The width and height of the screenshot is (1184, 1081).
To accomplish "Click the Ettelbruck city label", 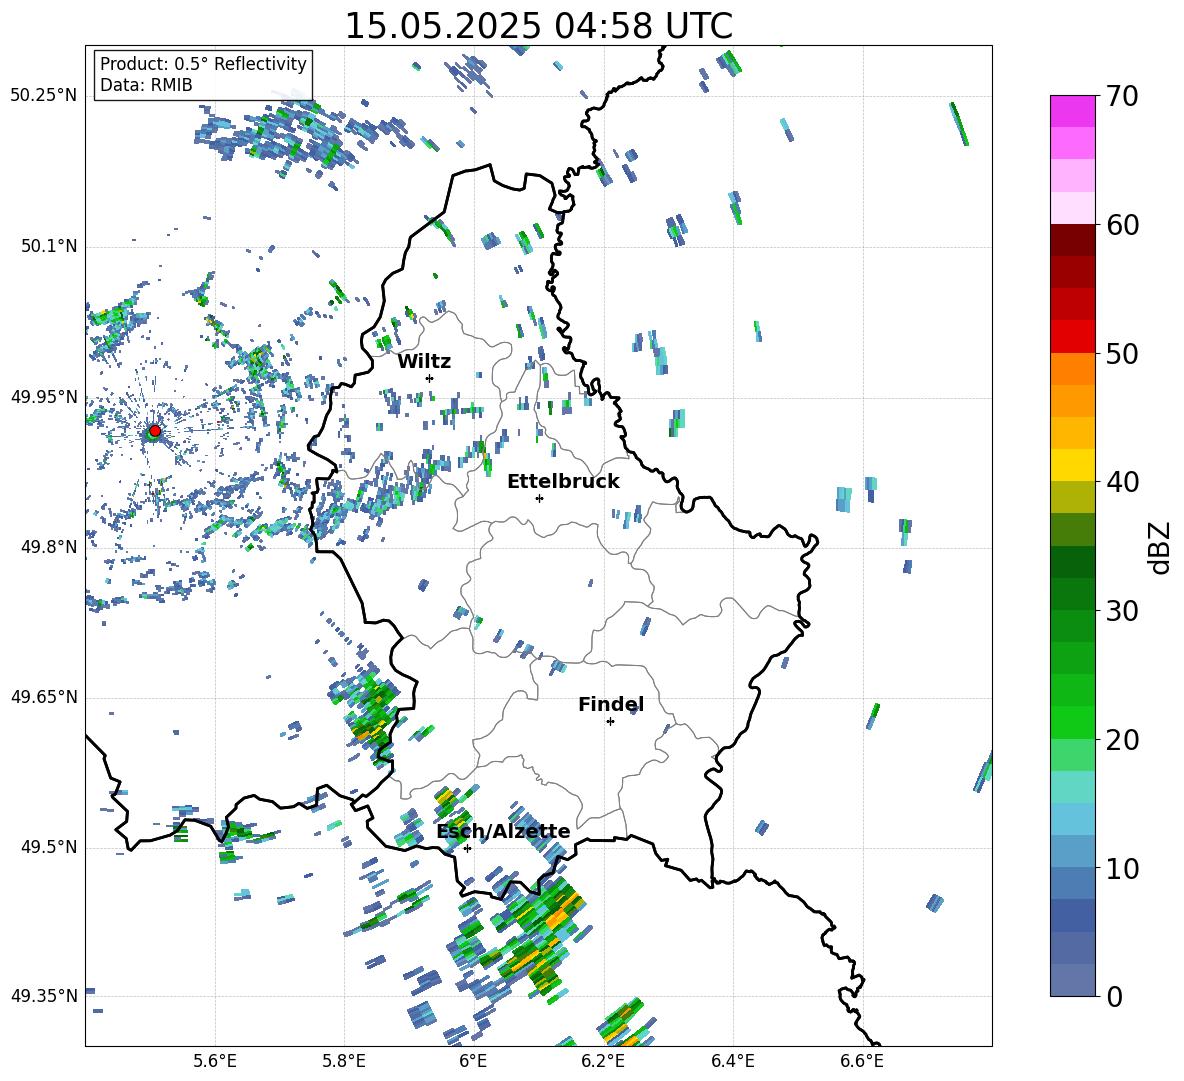I will pos(563,482).
